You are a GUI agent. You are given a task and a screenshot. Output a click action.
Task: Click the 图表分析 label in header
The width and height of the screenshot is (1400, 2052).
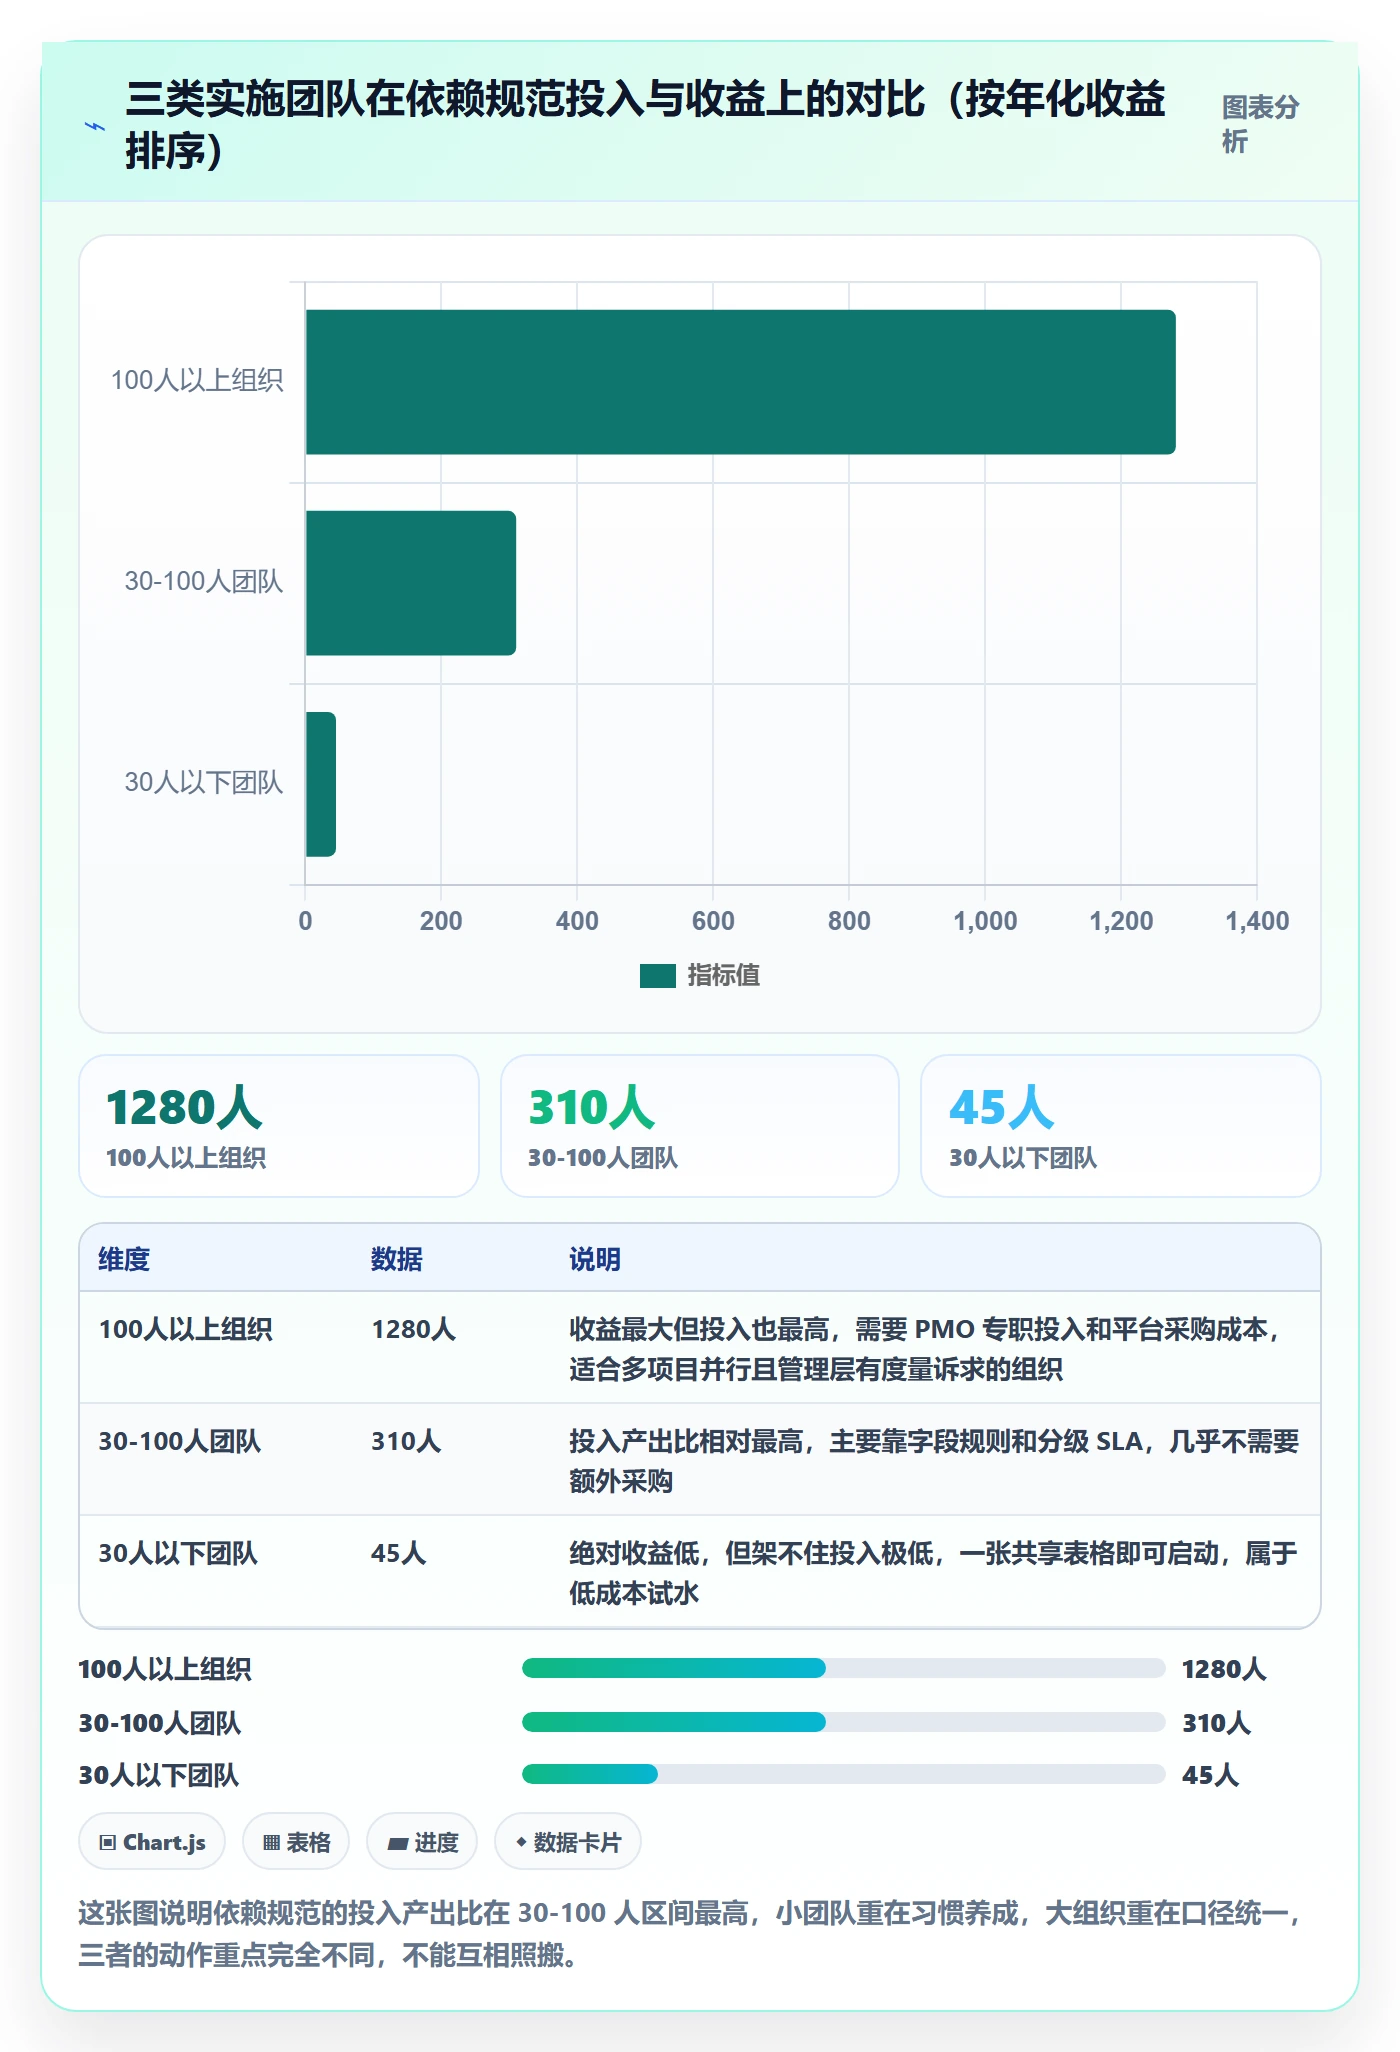click(1260, 125)
